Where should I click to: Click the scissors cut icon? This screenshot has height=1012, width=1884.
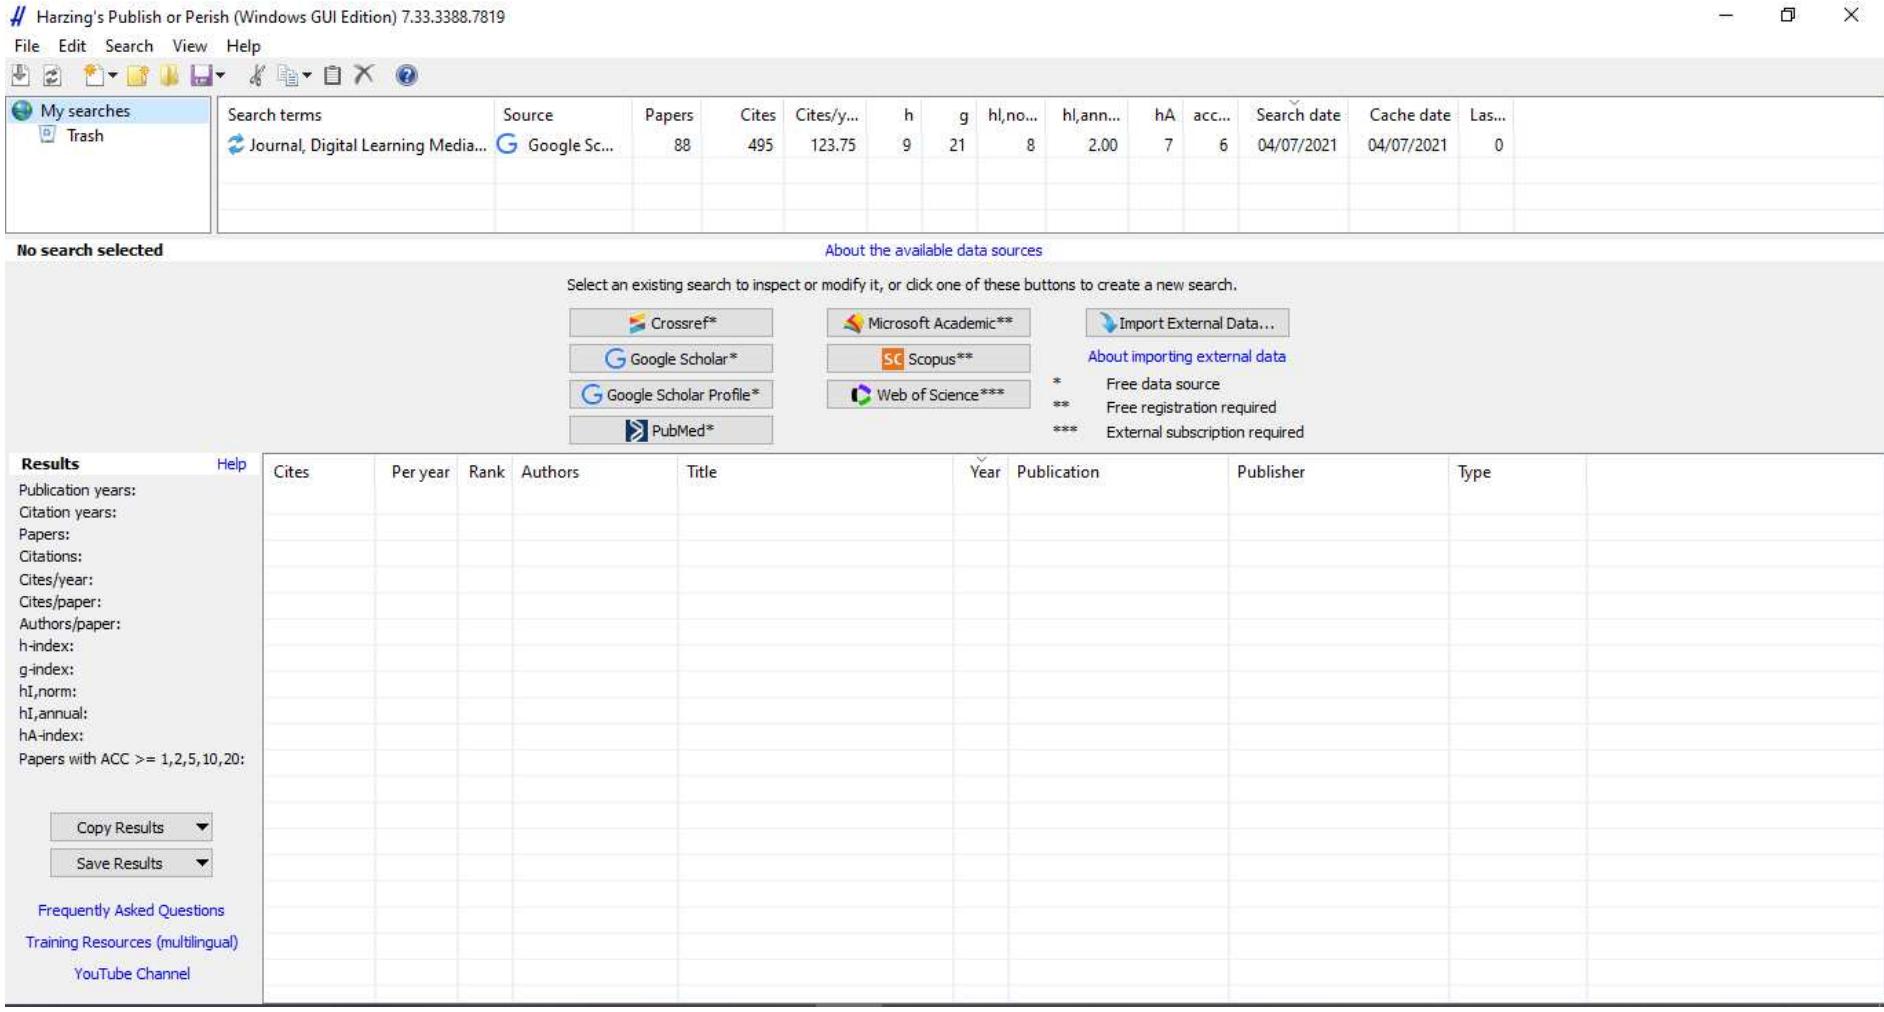click(257, 75)
